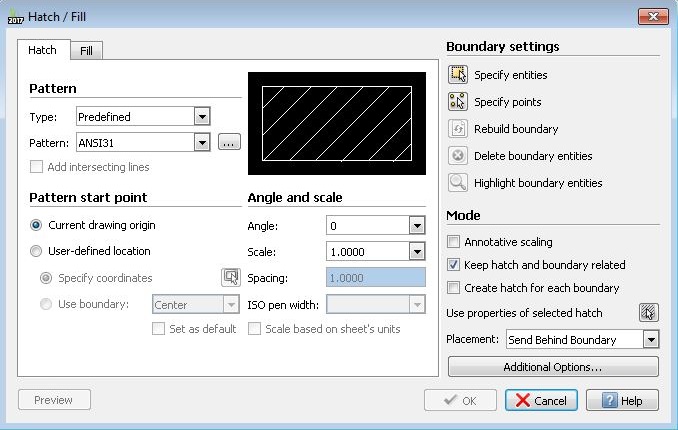Click the Specify entities icon
Viewport: 678px width, 430px height.
pos(457,75)
